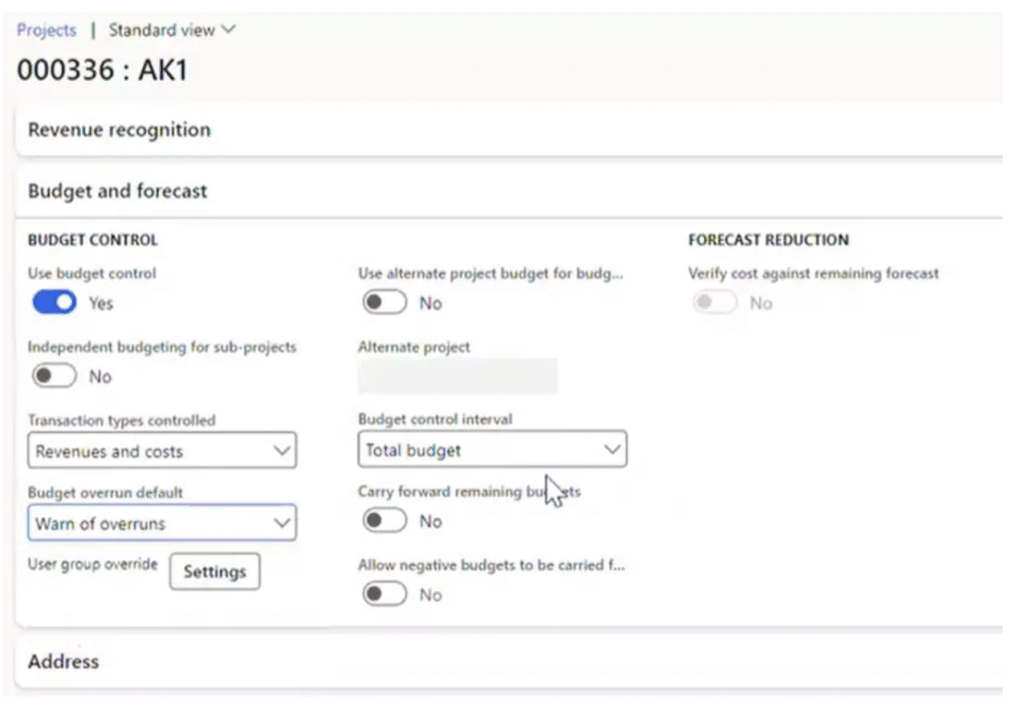Click the Verify cost against remaining forecast switch
This screenshot has height=705, width=1024.
[x=714, y=301]
